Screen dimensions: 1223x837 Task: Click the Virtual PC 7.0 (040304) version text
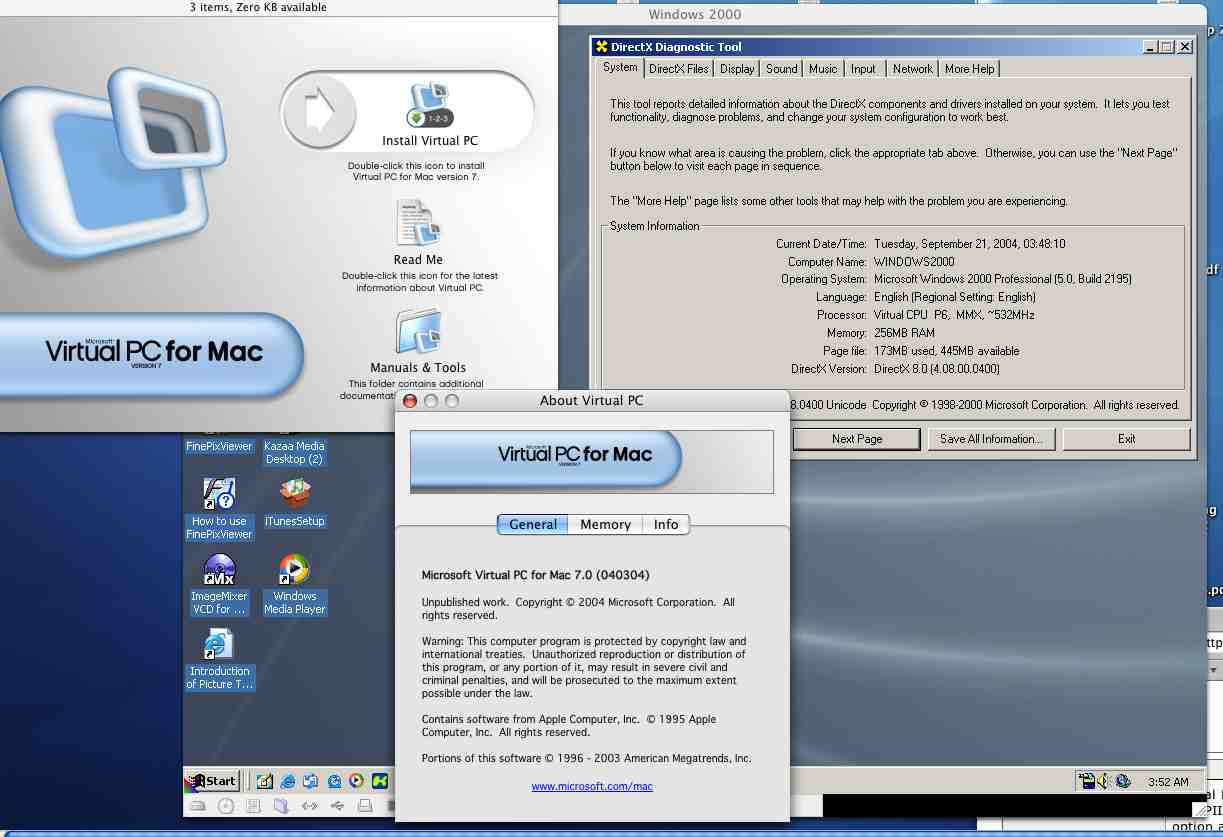535,575
